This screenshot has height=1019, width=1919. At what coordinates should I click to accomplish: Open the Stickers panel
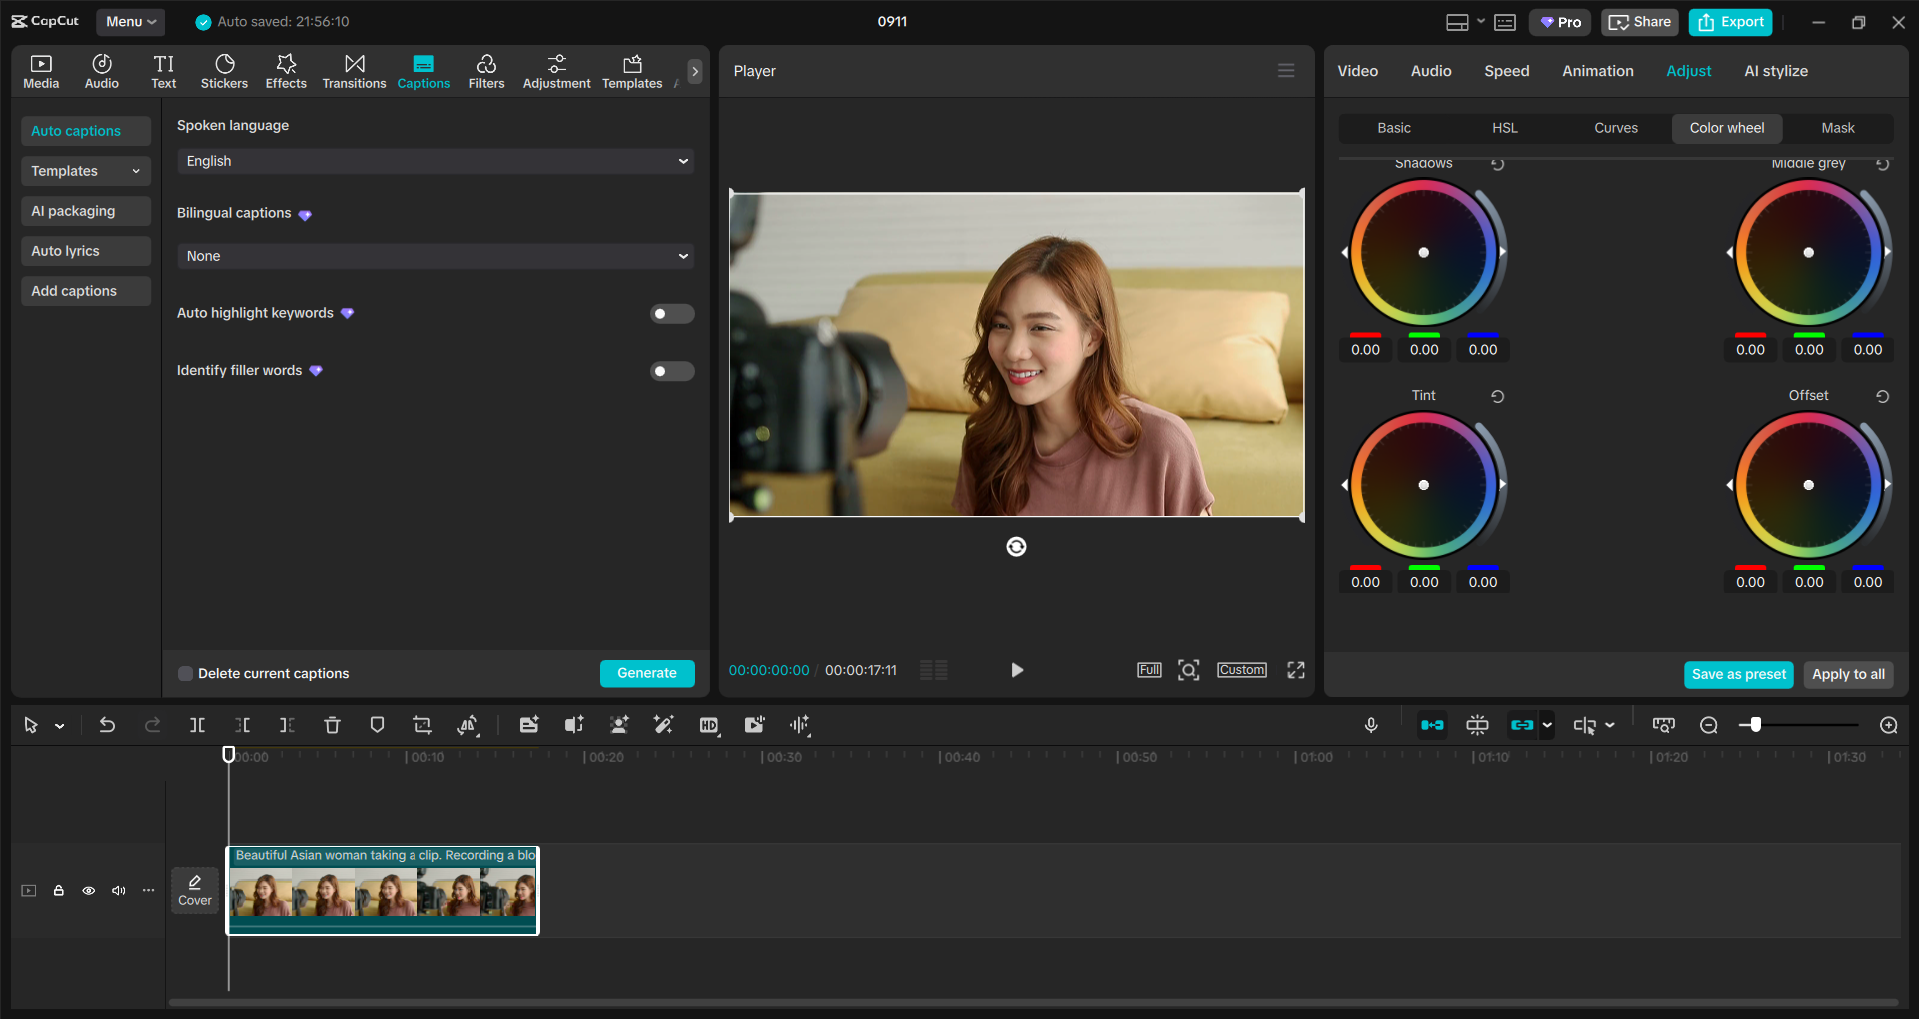[224, 70]
